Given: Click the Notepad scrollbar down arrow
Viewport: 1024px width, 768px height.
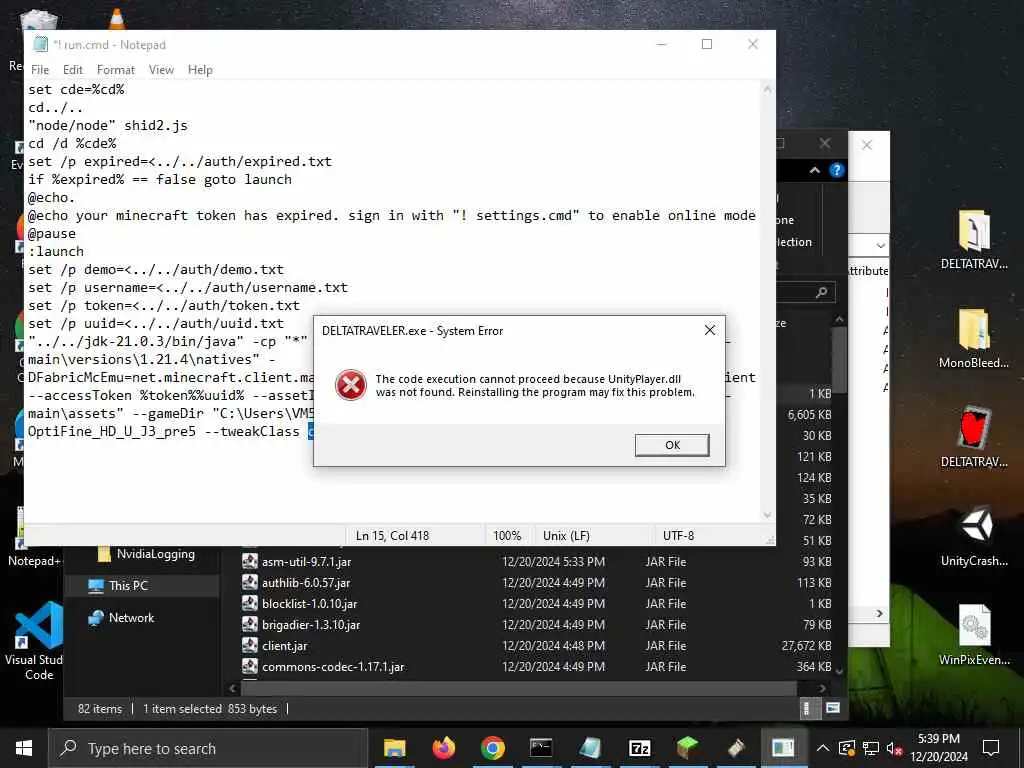Looking at the screenshot, I should pyautogui.click(x=767, y=515).
